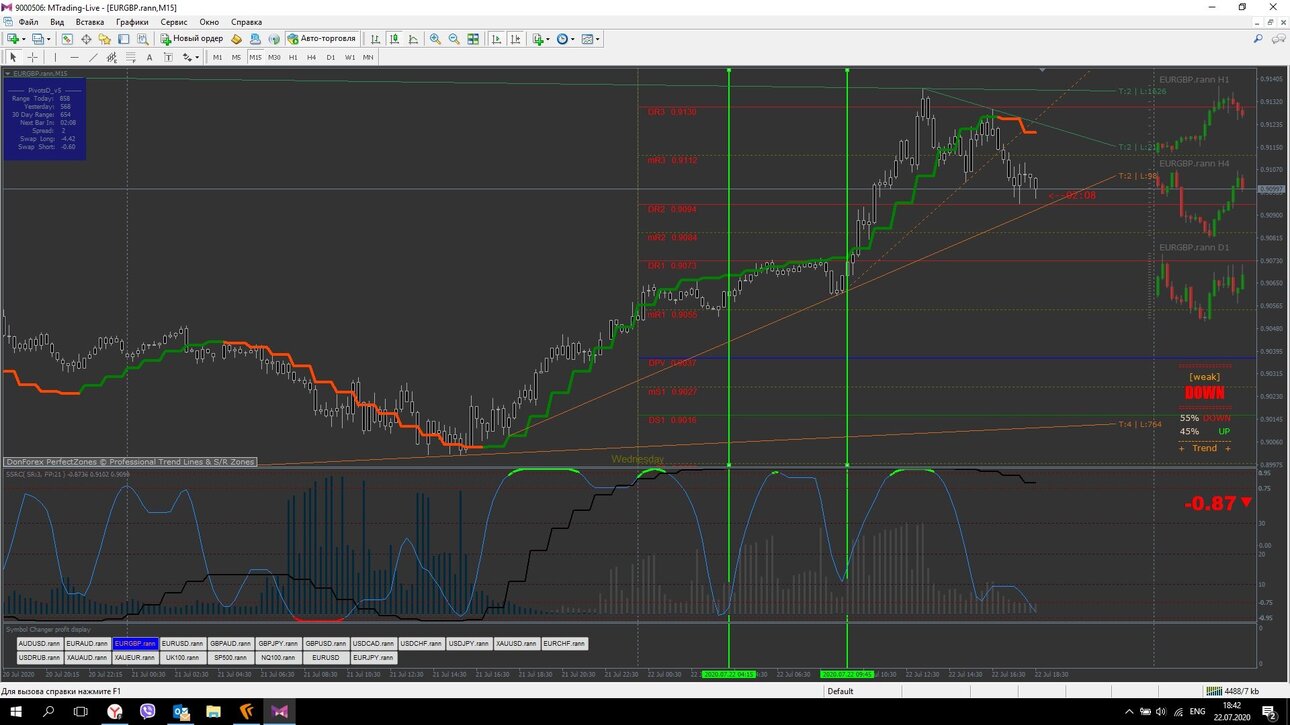The width and height of the screenshot is (1290, 725).
Task: Open the Market Watch window icon
Action: (x=67, y=39)
